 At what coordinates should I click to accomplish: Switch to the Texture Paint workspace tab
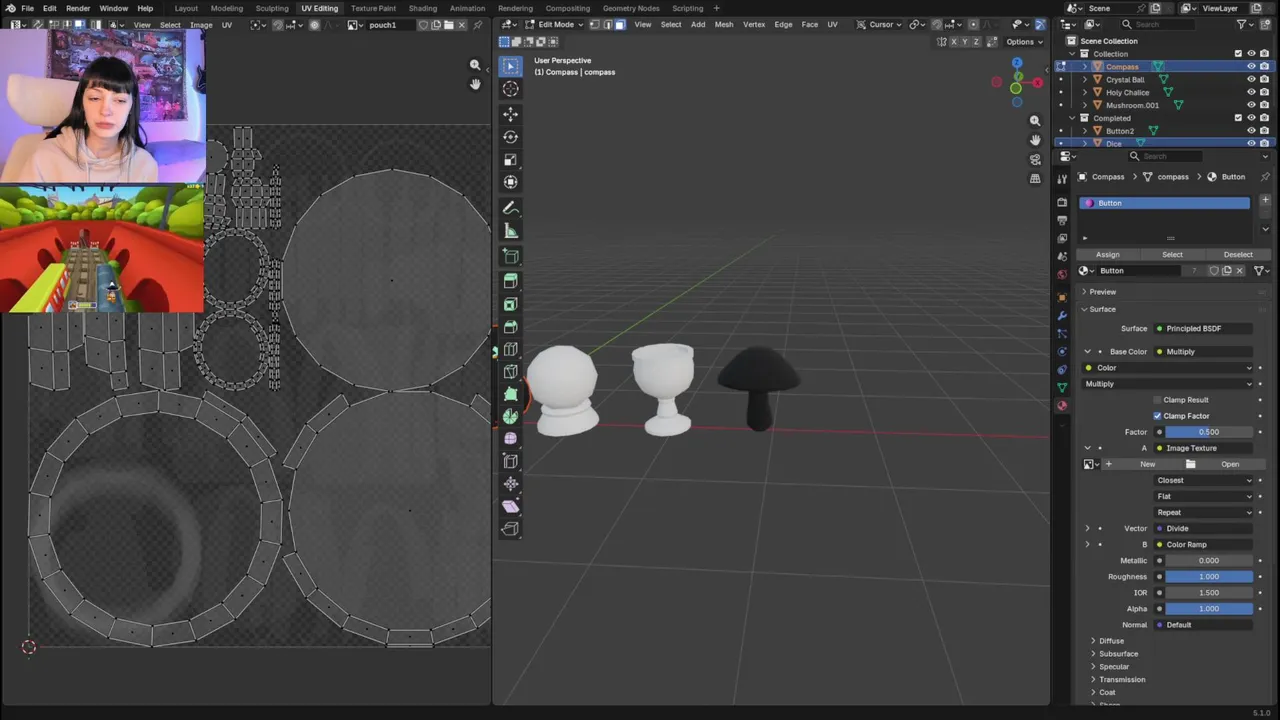coord(373,8)
